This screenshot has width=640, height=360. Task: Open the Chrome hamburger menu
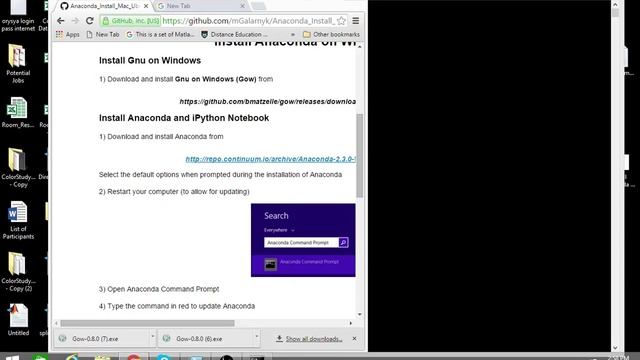356,21
